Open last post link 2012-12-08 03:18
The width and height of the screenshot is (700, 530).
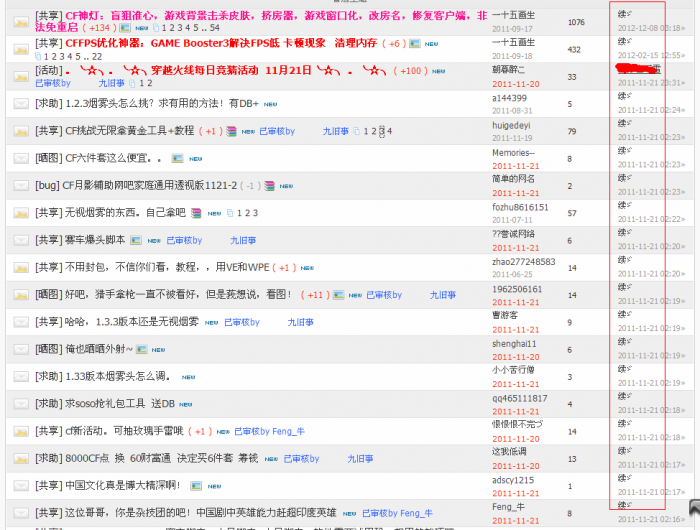click(651, 28)
